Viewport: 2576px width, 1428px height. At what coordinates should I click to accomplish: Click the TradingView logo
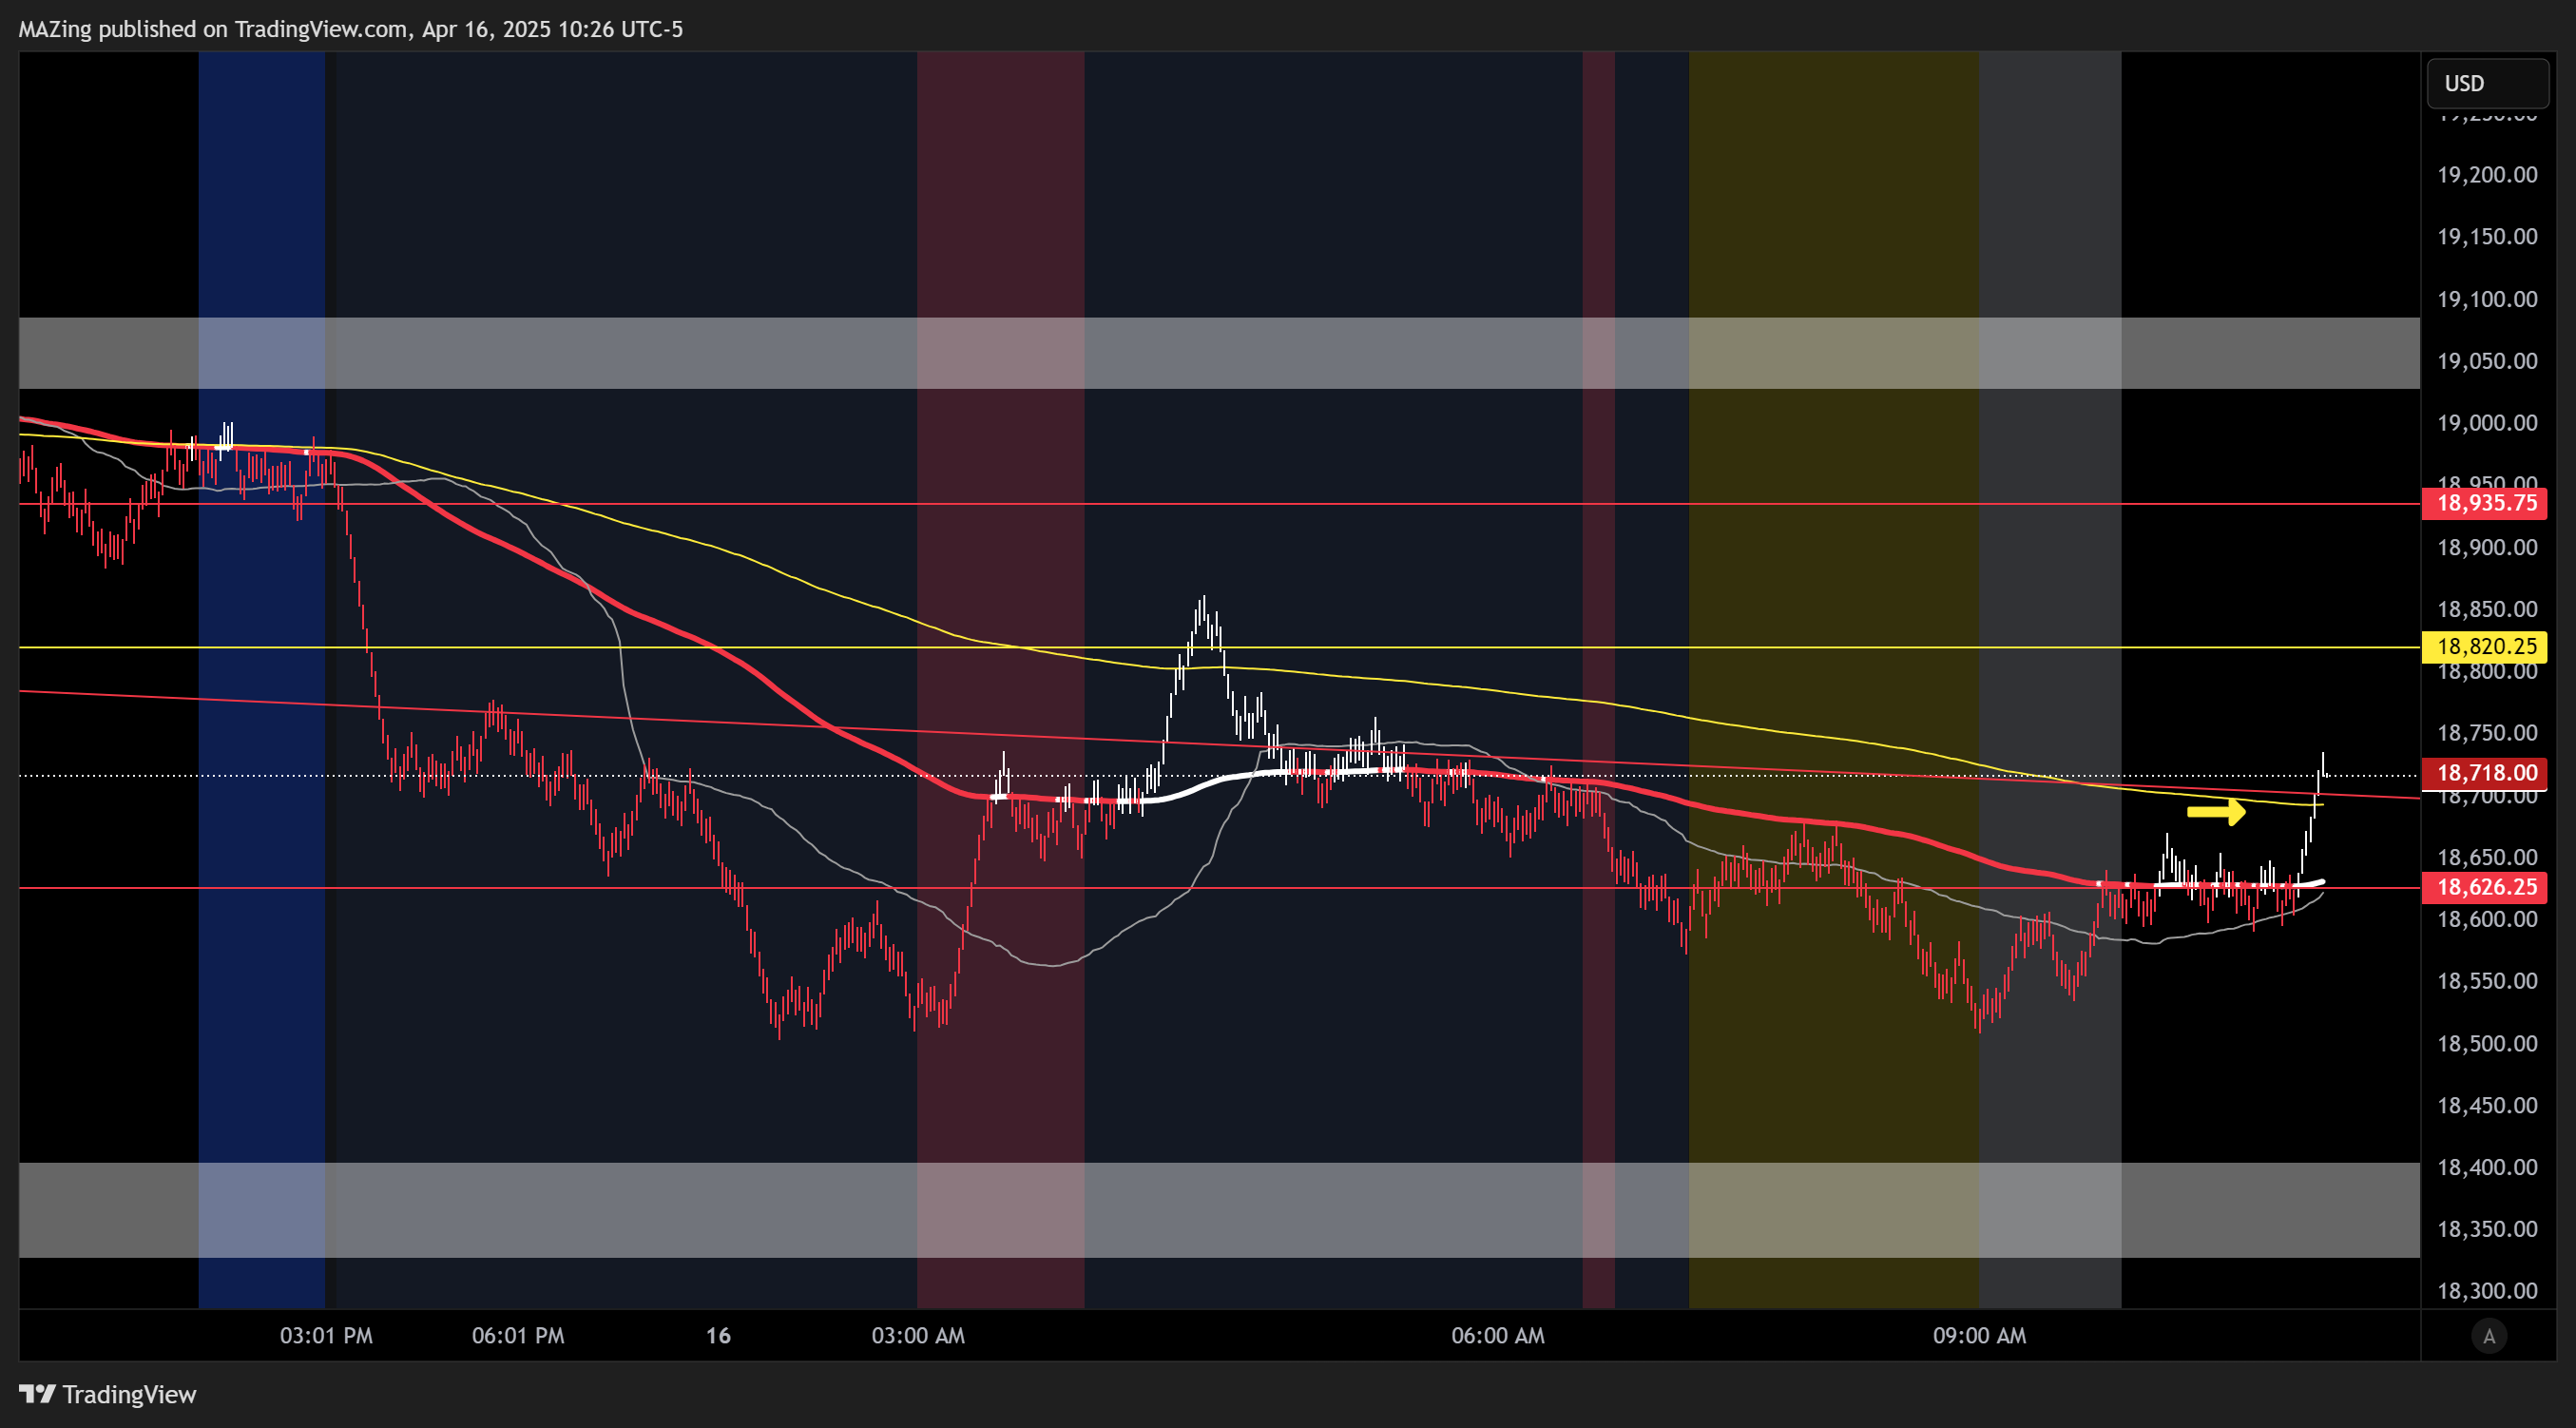coord(108,1394)
